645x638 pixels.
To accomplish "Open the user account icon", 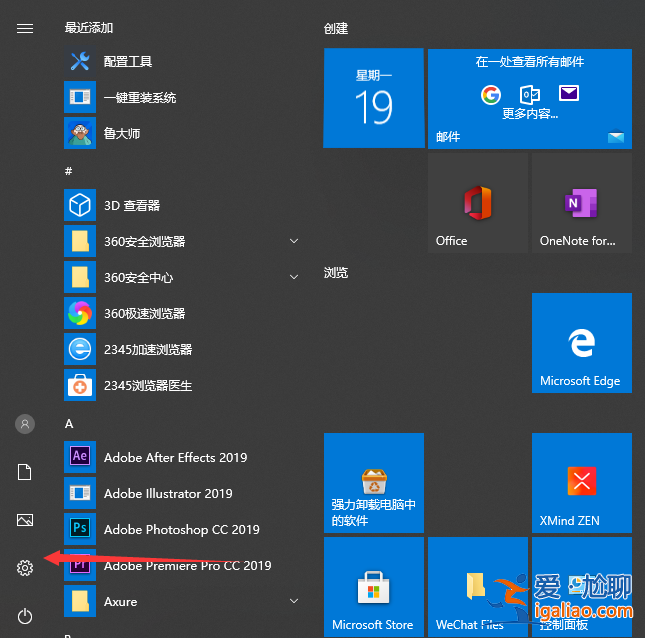I will pos(25,424).
